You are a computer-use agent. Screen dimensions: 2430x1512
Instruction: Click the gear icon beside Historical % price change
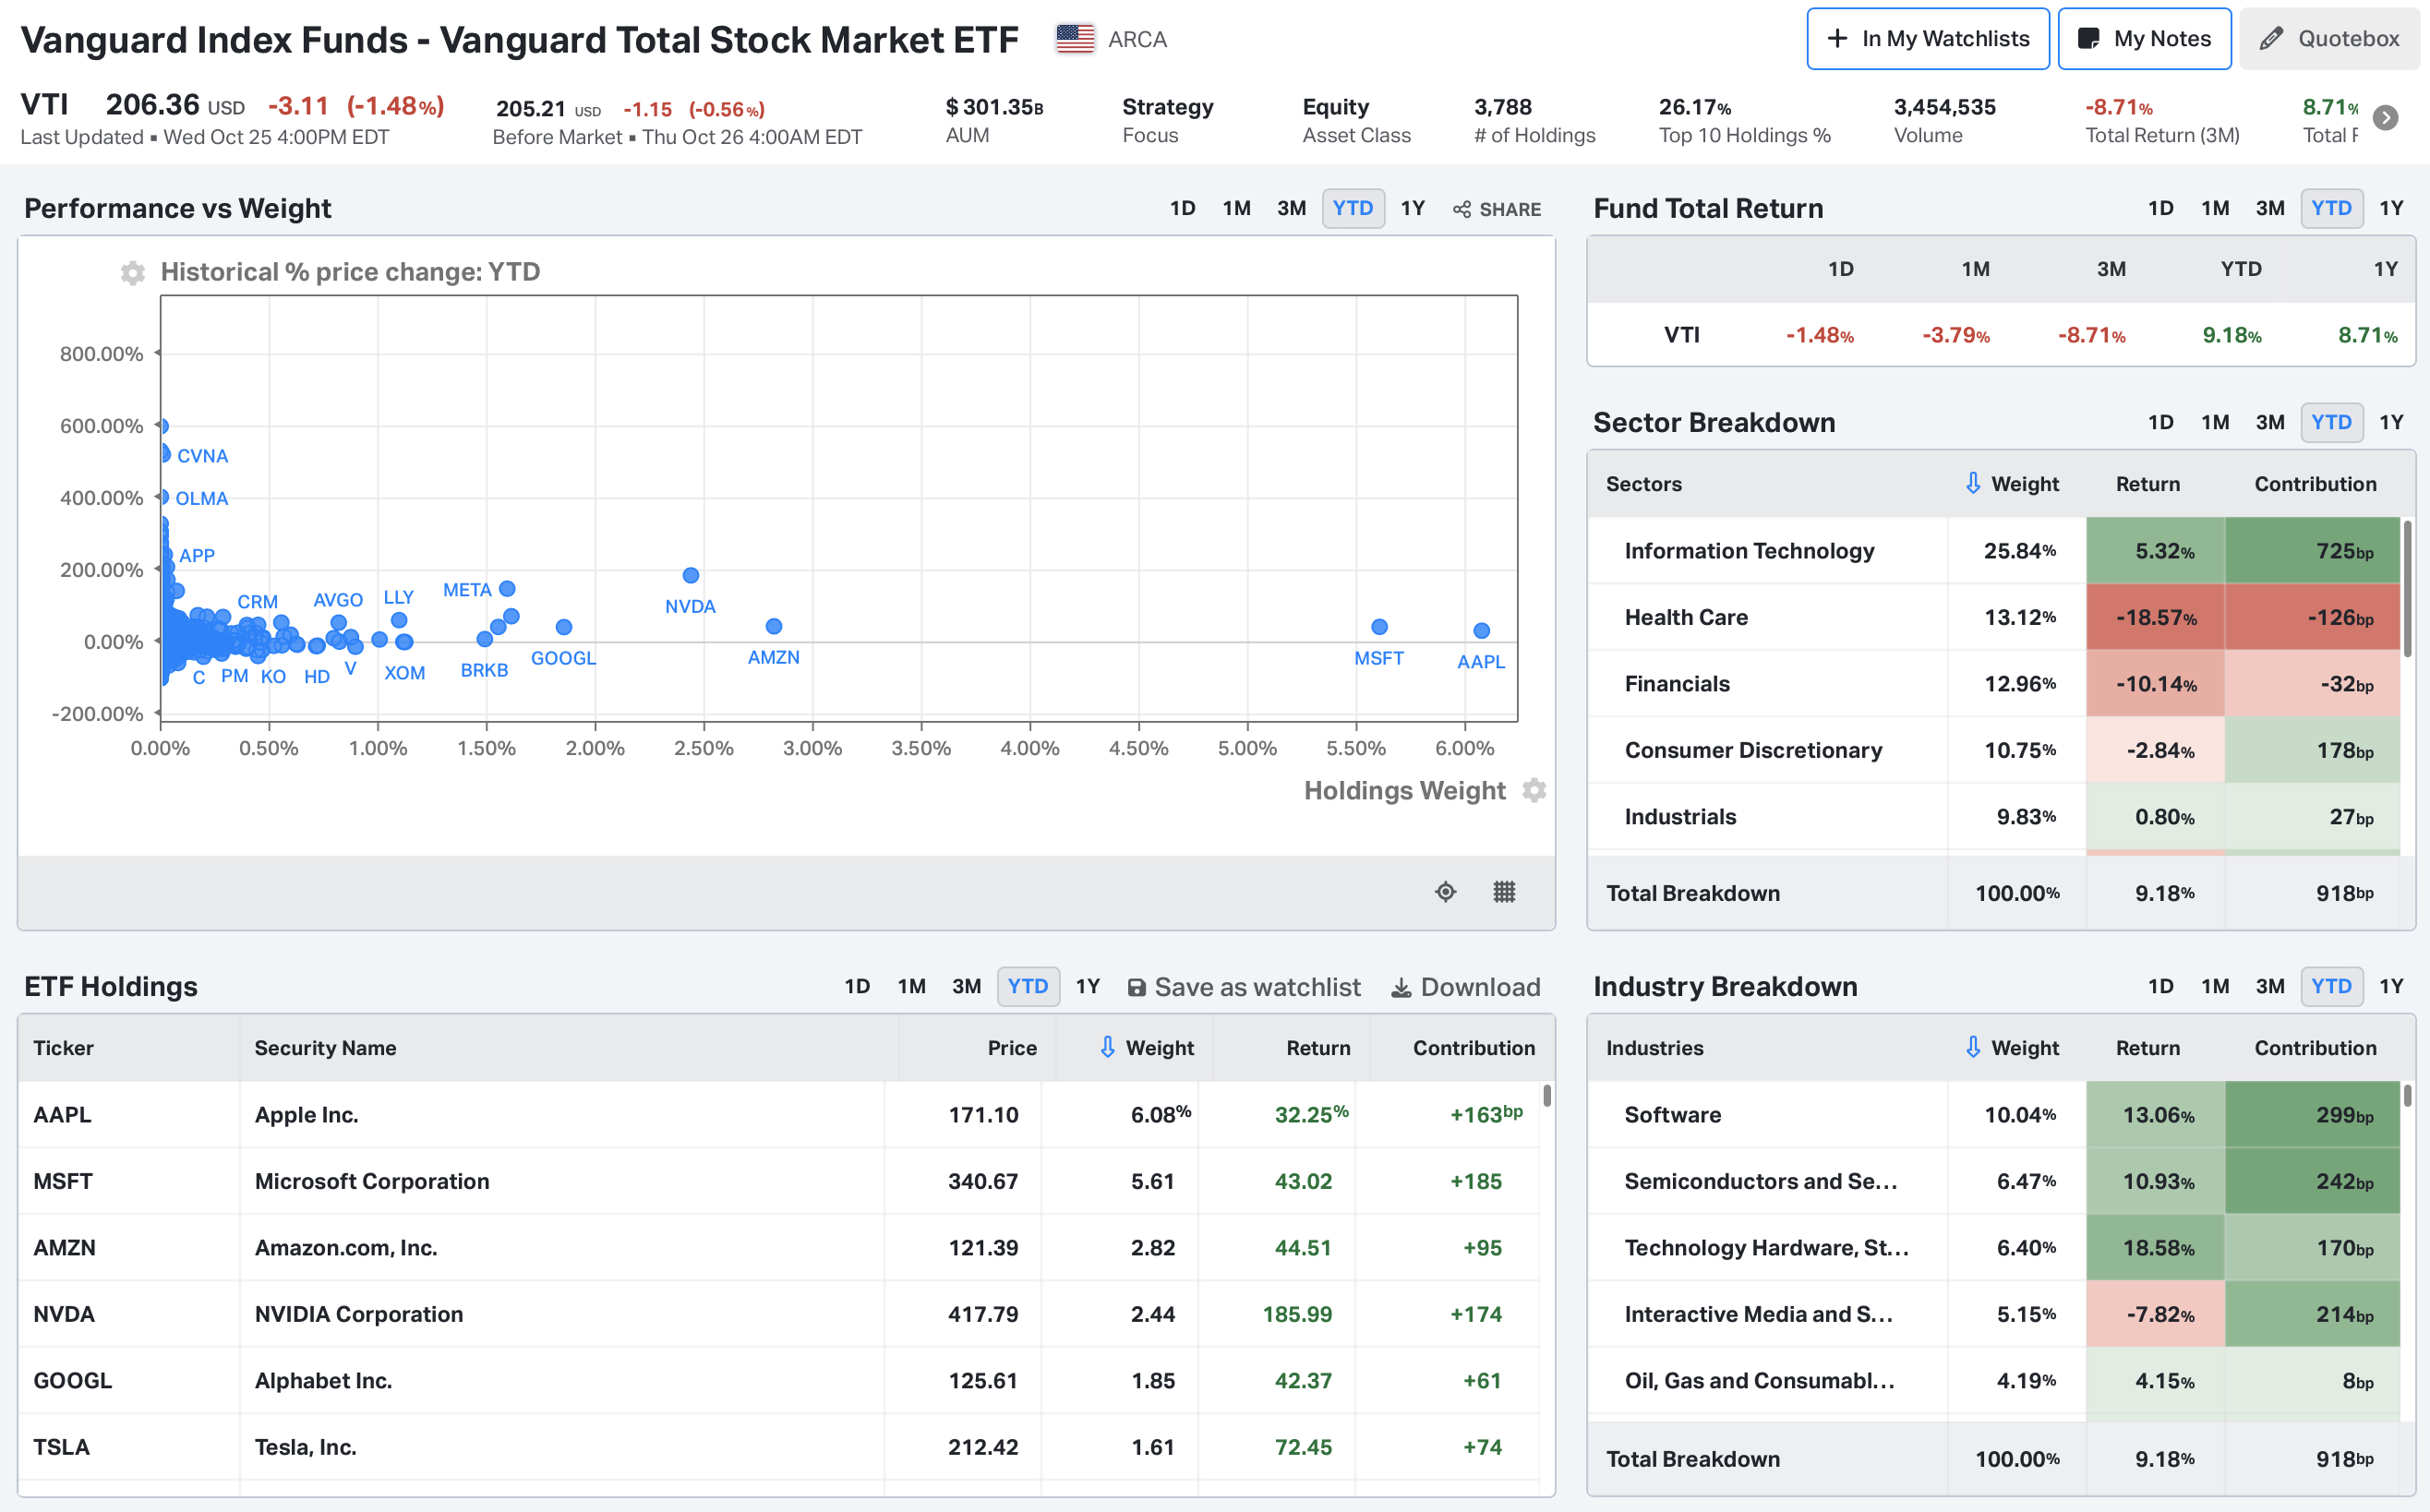point(132,272)
